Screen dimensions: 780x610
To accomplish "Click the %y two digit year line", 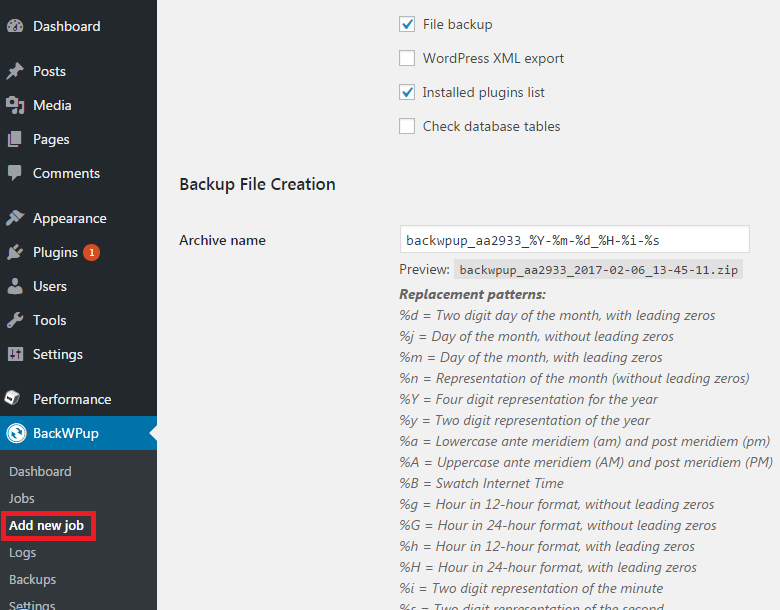I will click(x=524, y=420).
